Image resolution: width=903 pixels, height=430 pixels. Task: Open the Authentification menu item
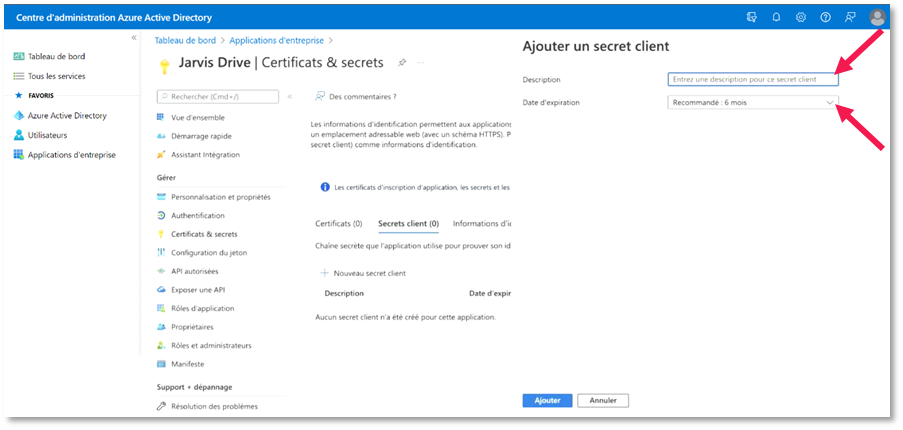(198, 215)
